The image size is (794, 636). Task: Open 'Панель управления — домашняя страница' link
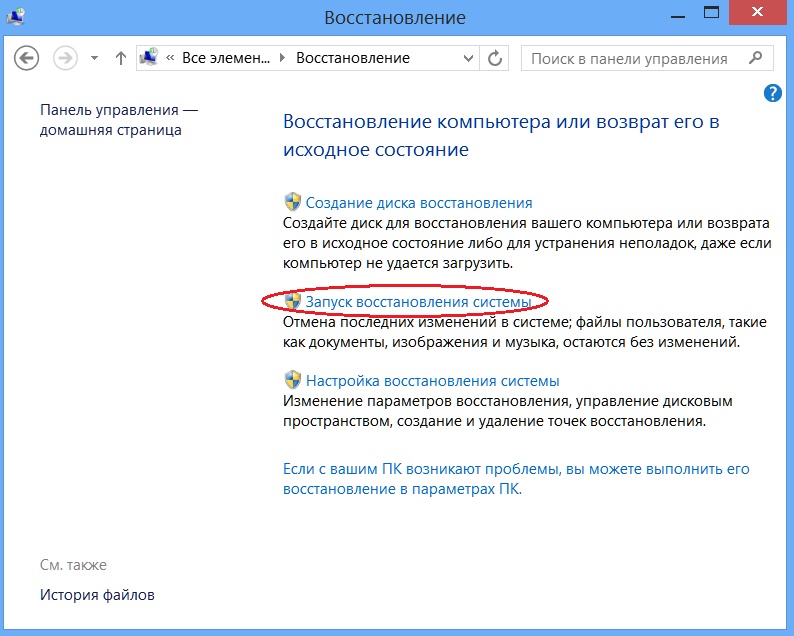118,120
